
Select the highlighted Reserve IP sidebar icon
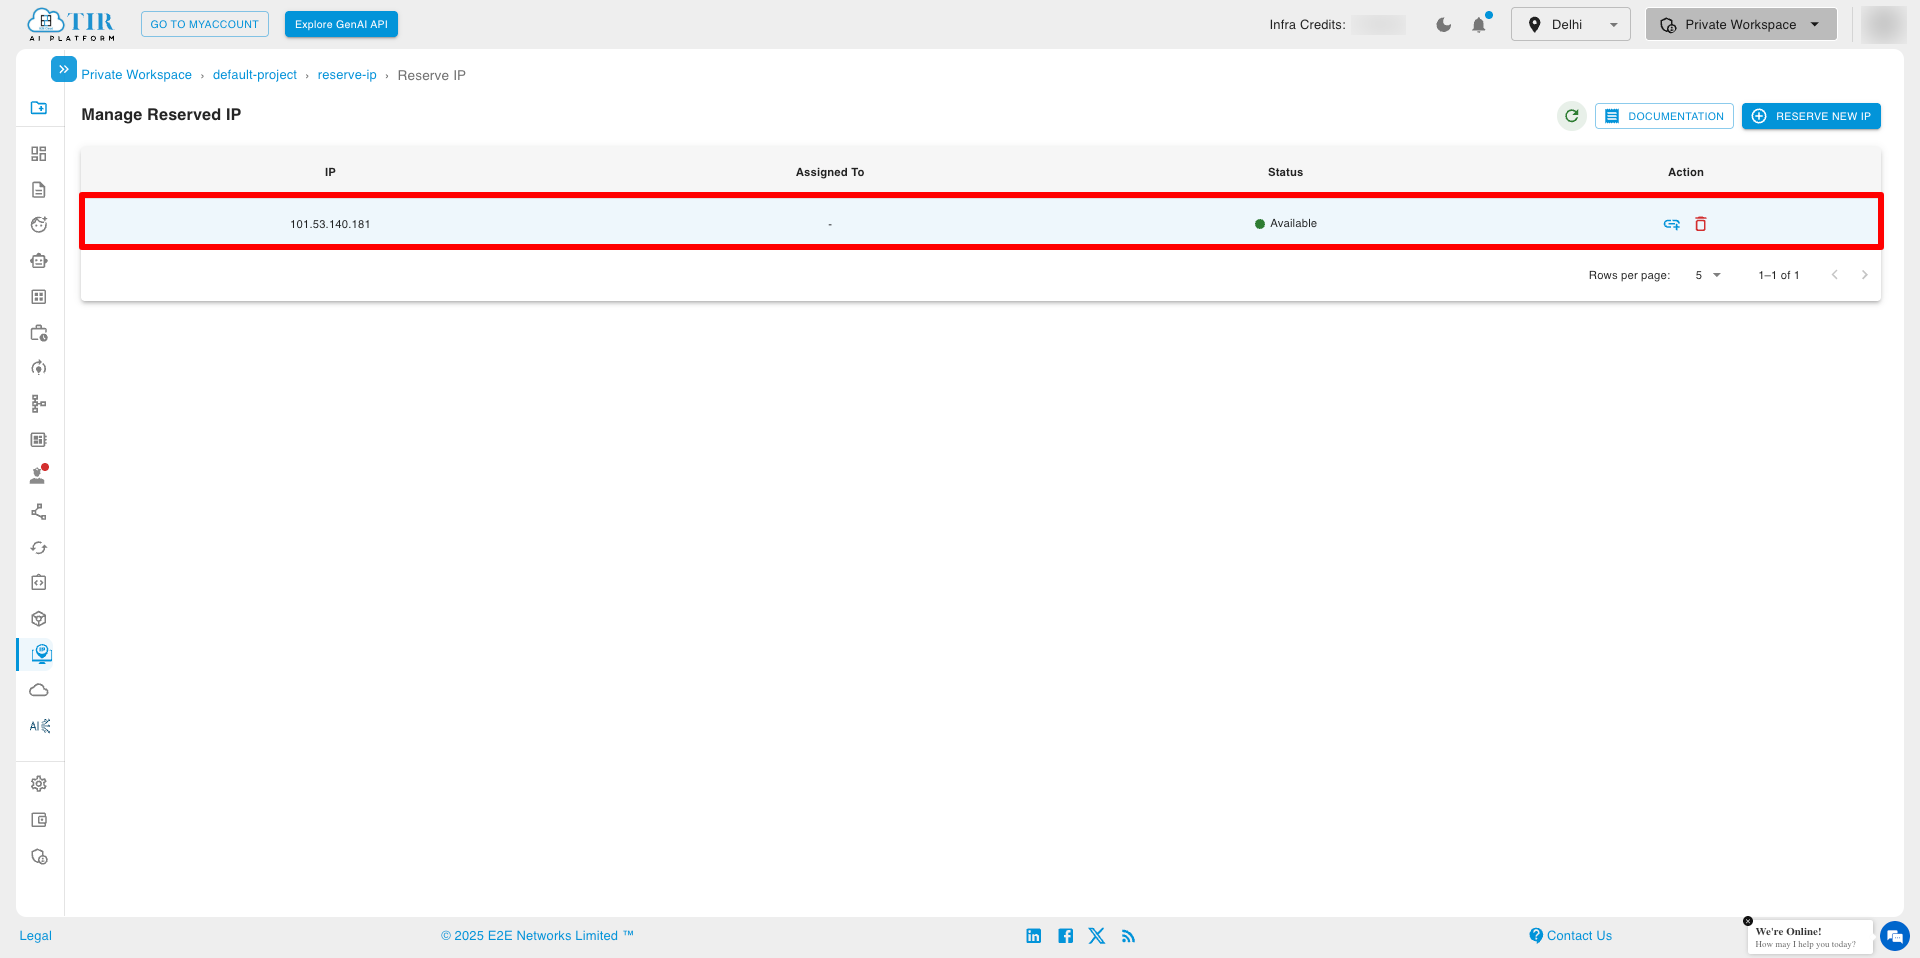pyautogui.click(x=41, y=653)
